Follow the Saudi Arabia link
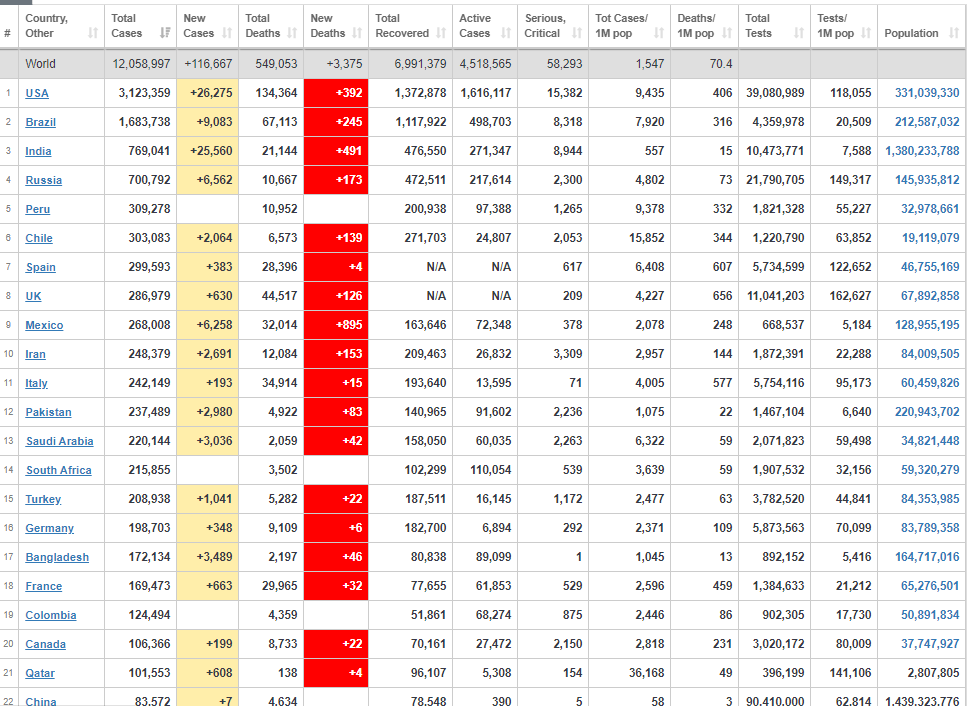This screenshot has height=706, width=969. point(60,441)
